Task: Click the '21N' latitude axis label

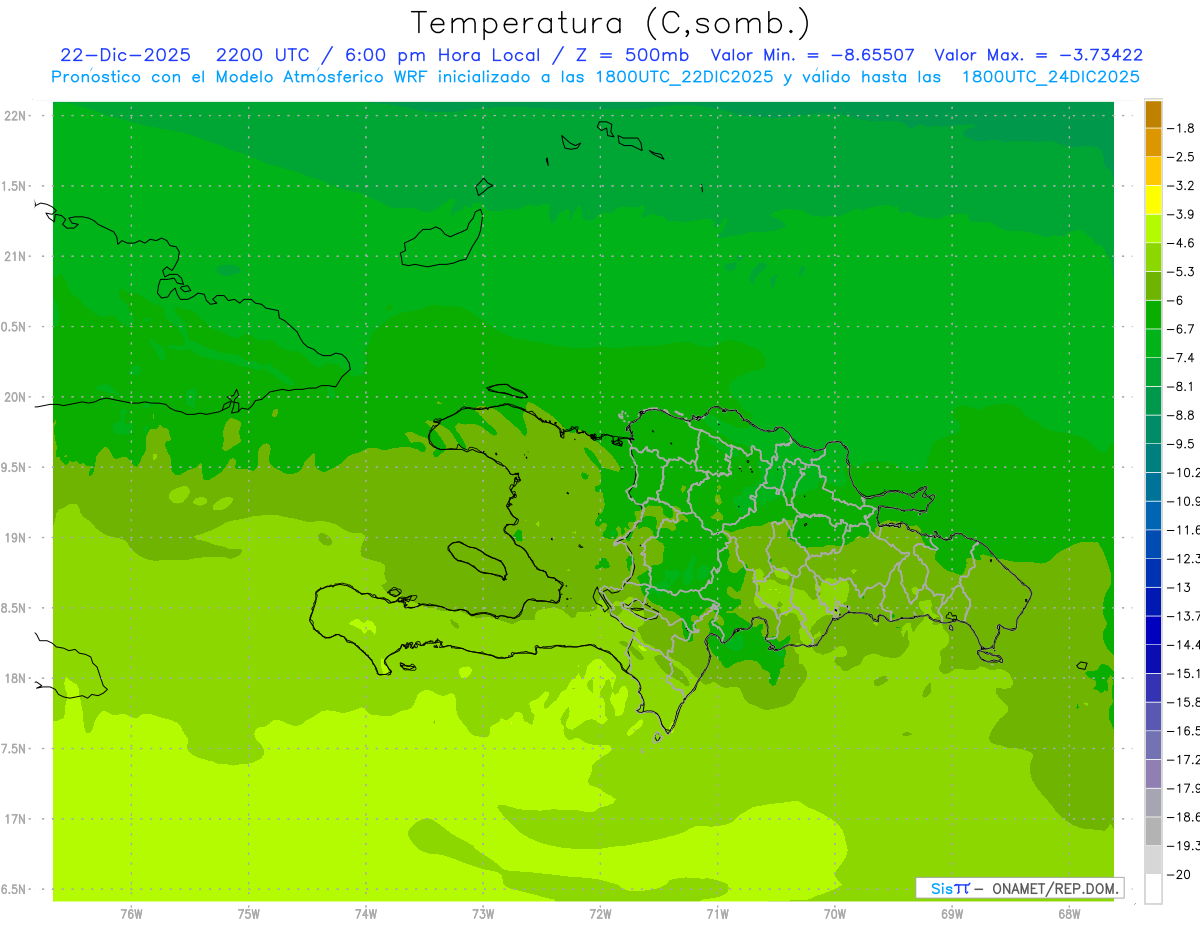Action: (x=15, y=257)
